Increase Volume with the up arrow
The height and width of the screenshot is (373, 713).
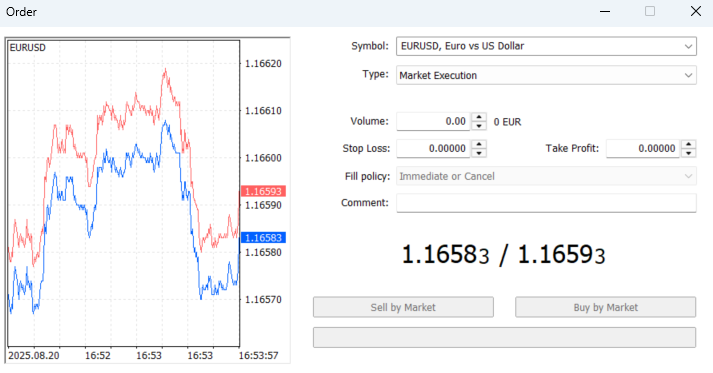point(479,117)
